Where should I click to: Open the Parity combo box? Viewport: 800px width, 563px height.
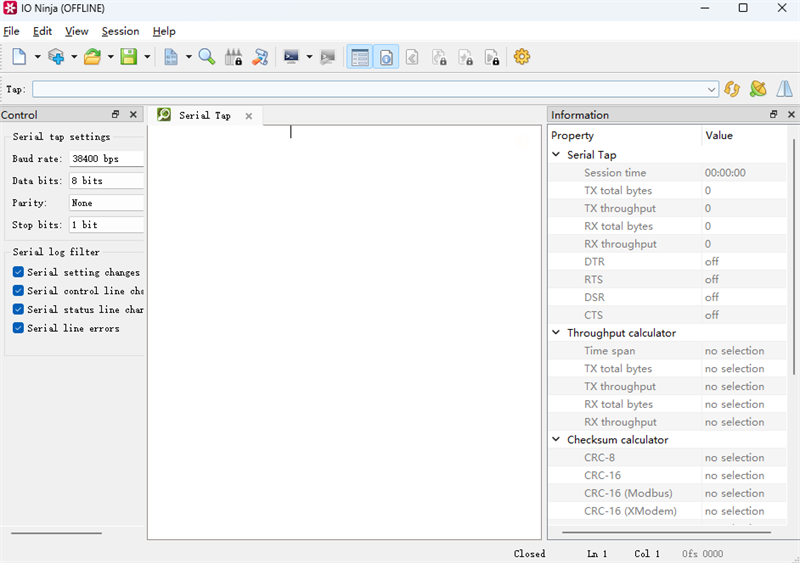[x=106, y=203]
